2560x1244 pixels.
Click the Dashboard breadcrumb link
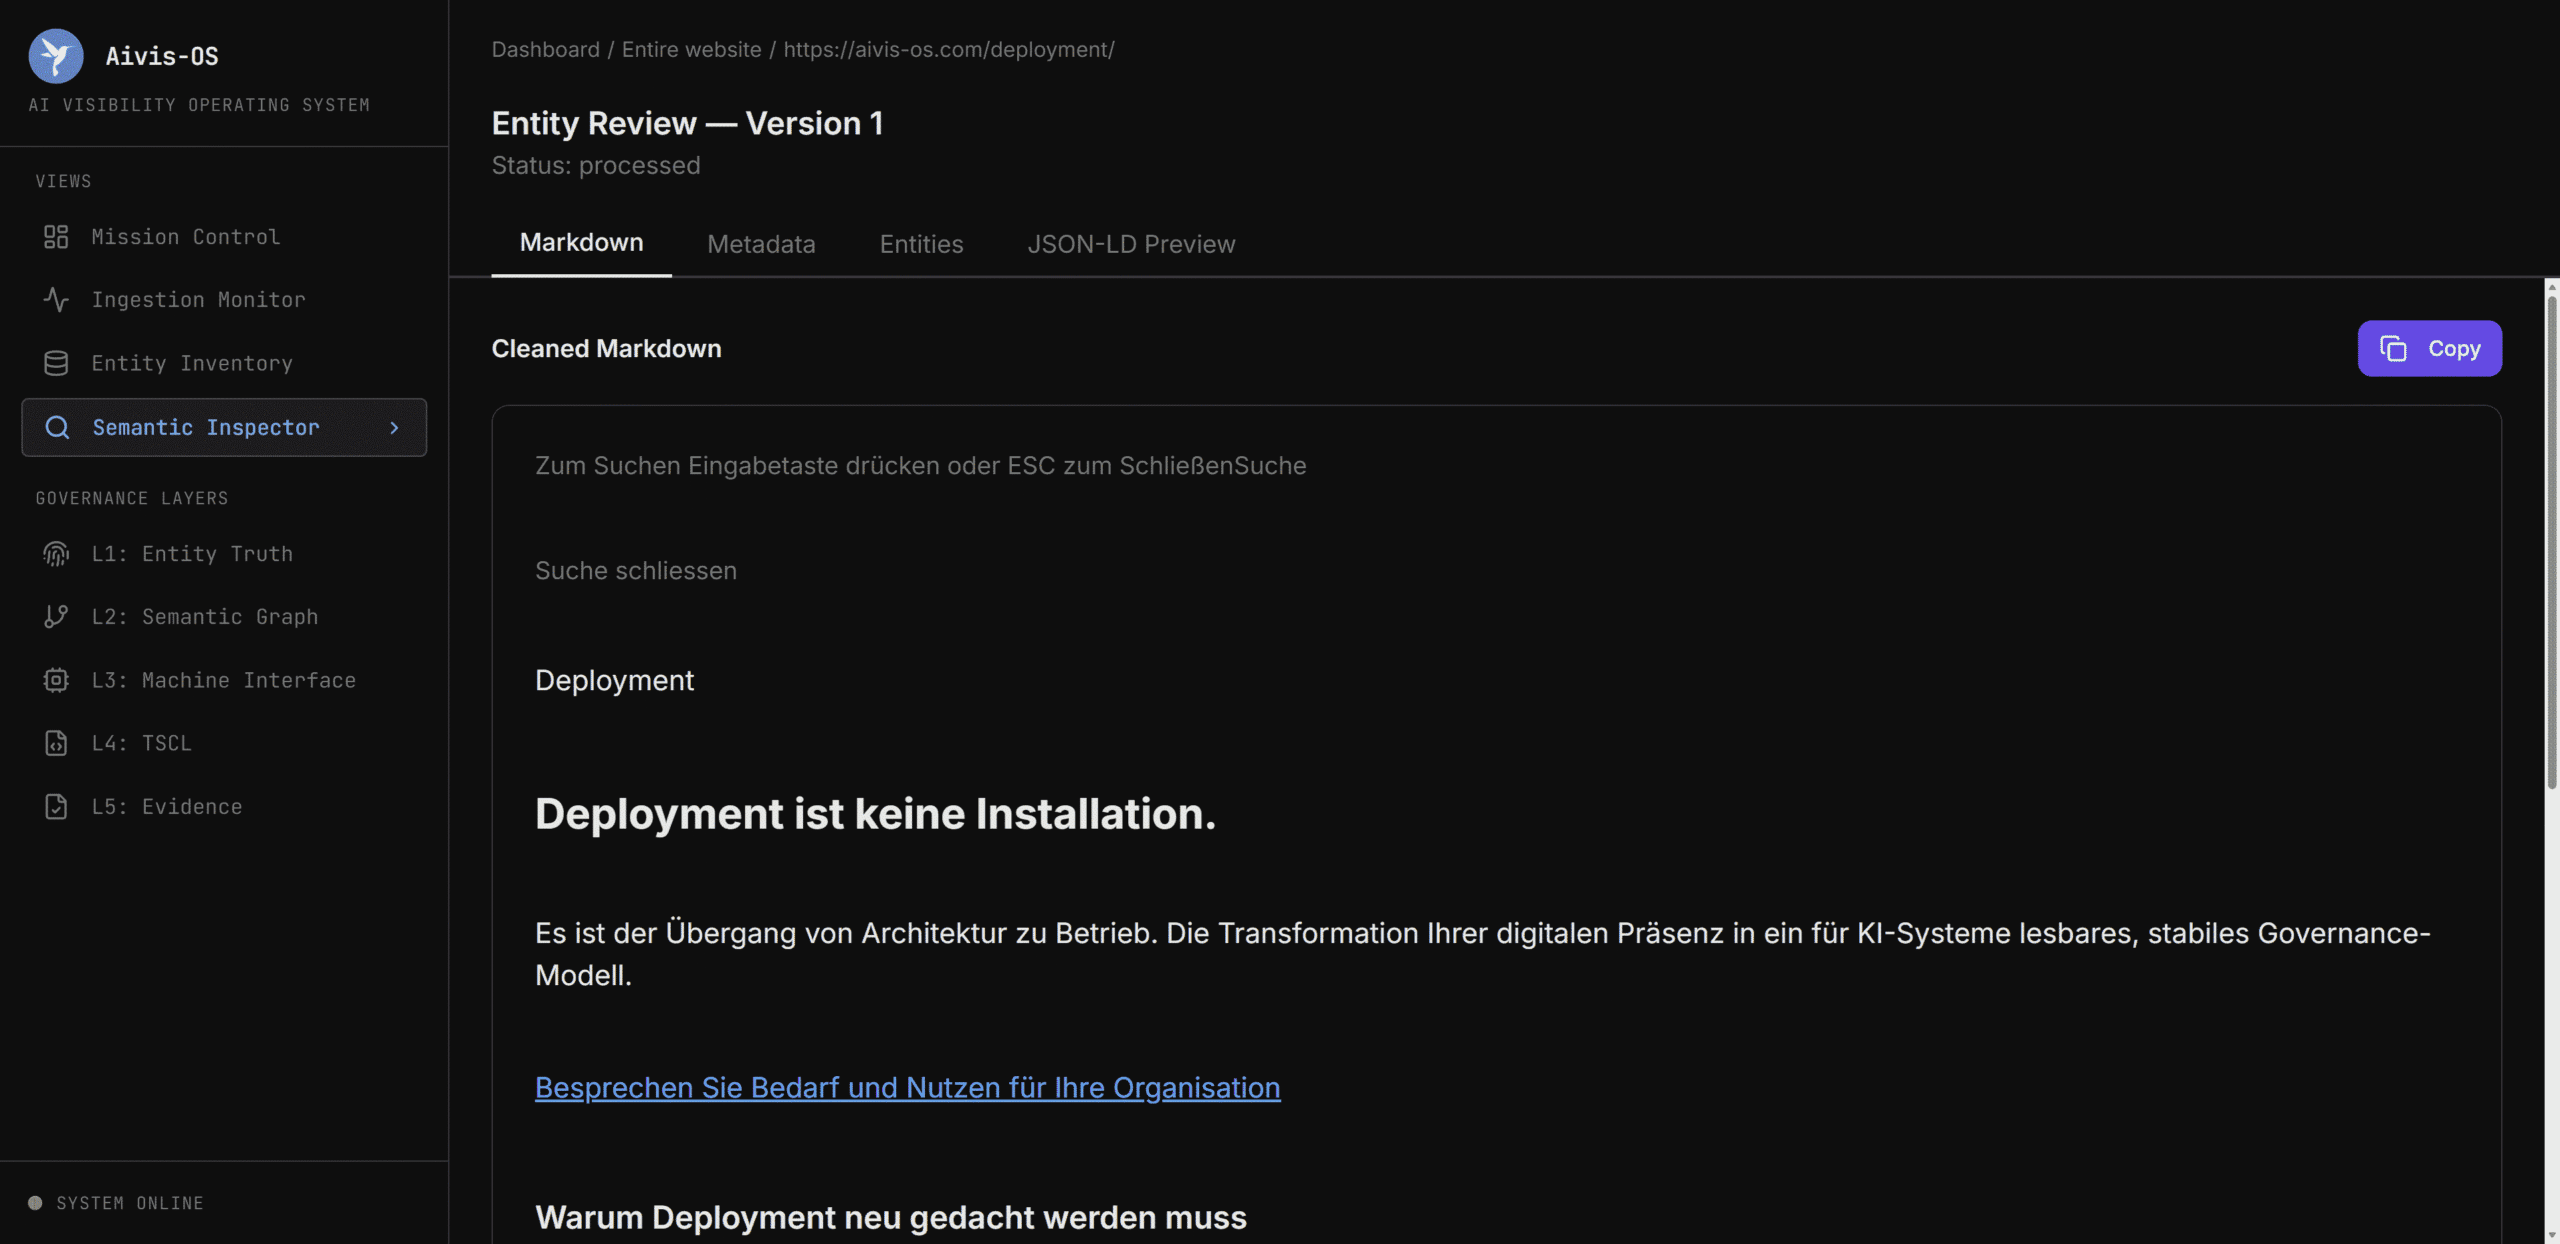pos(545,50)
